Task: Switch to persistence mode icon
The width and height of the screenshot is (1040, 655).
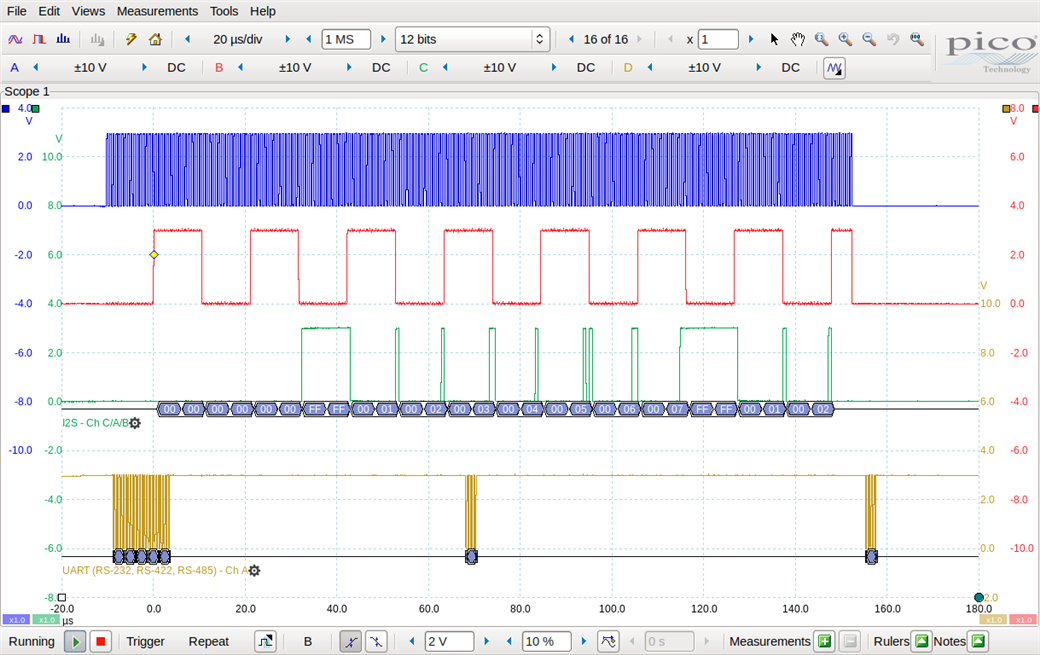Action: coord(39,39)
